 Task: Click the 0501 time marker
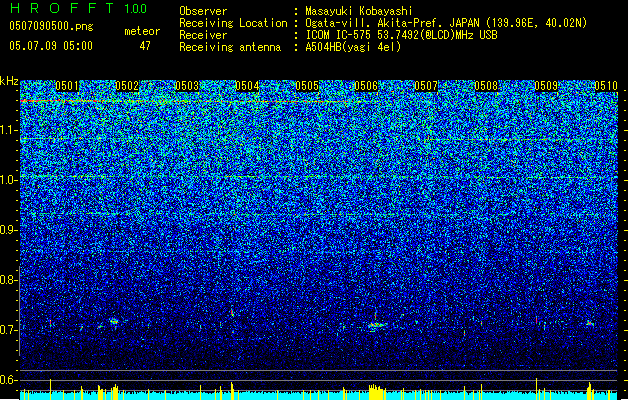click(67, 86)
